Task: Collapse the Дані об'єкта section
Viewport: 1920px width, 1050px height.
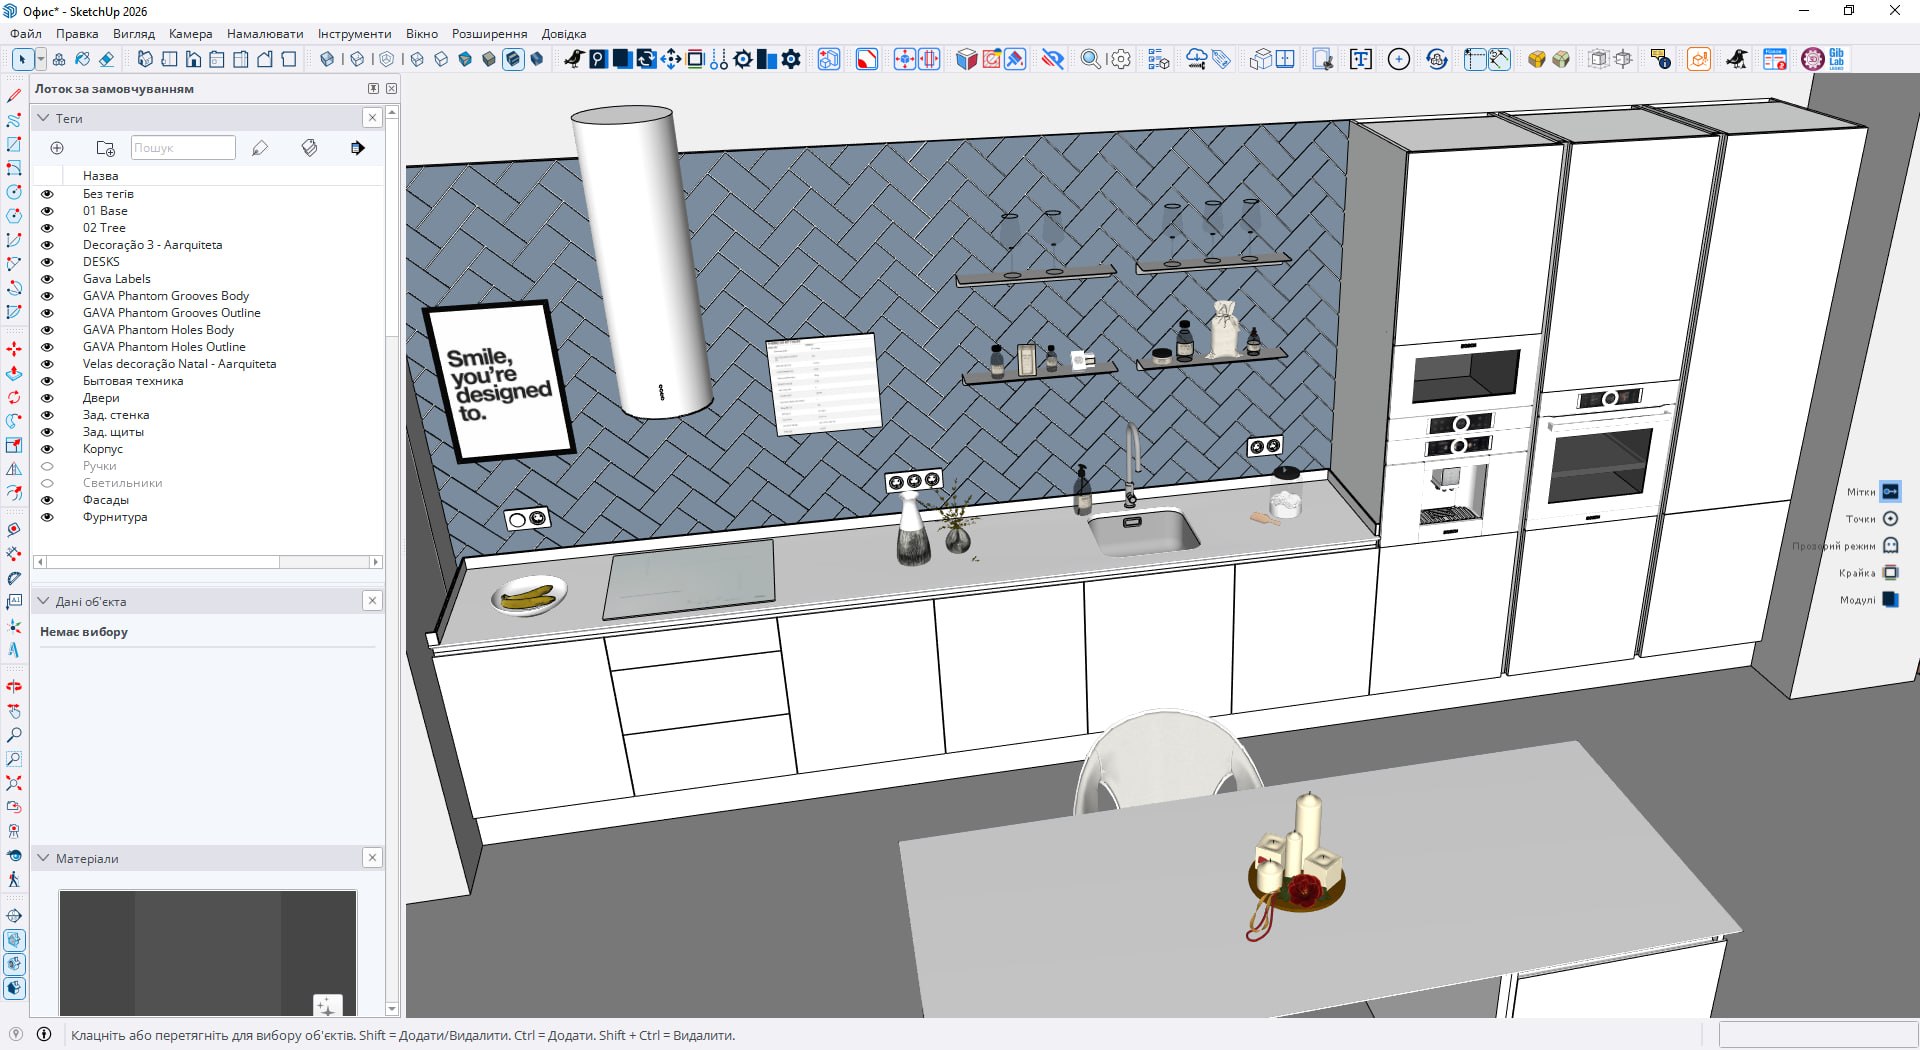Action: pos(44,601)
